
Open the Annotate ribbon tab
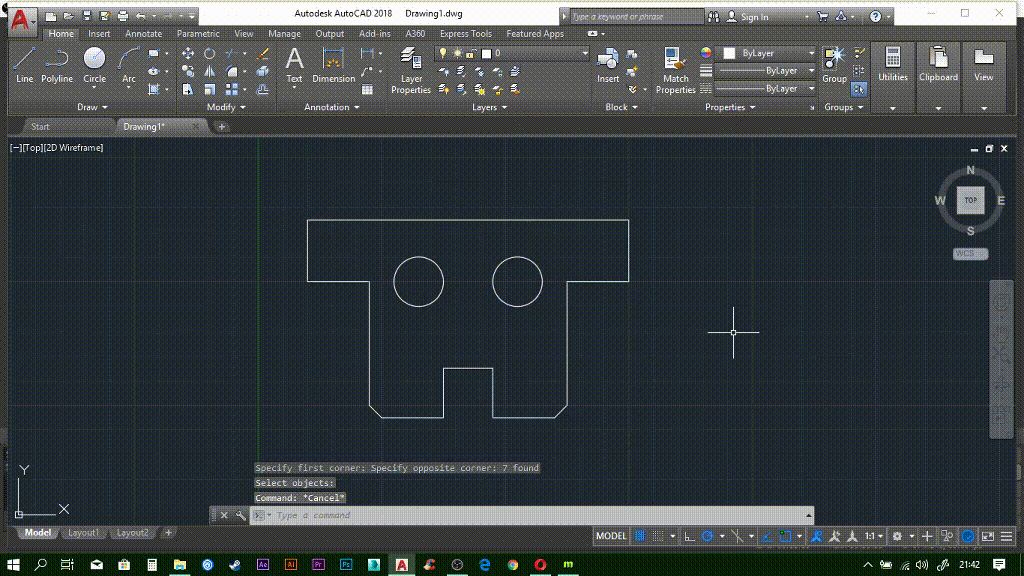click(143, 33)
